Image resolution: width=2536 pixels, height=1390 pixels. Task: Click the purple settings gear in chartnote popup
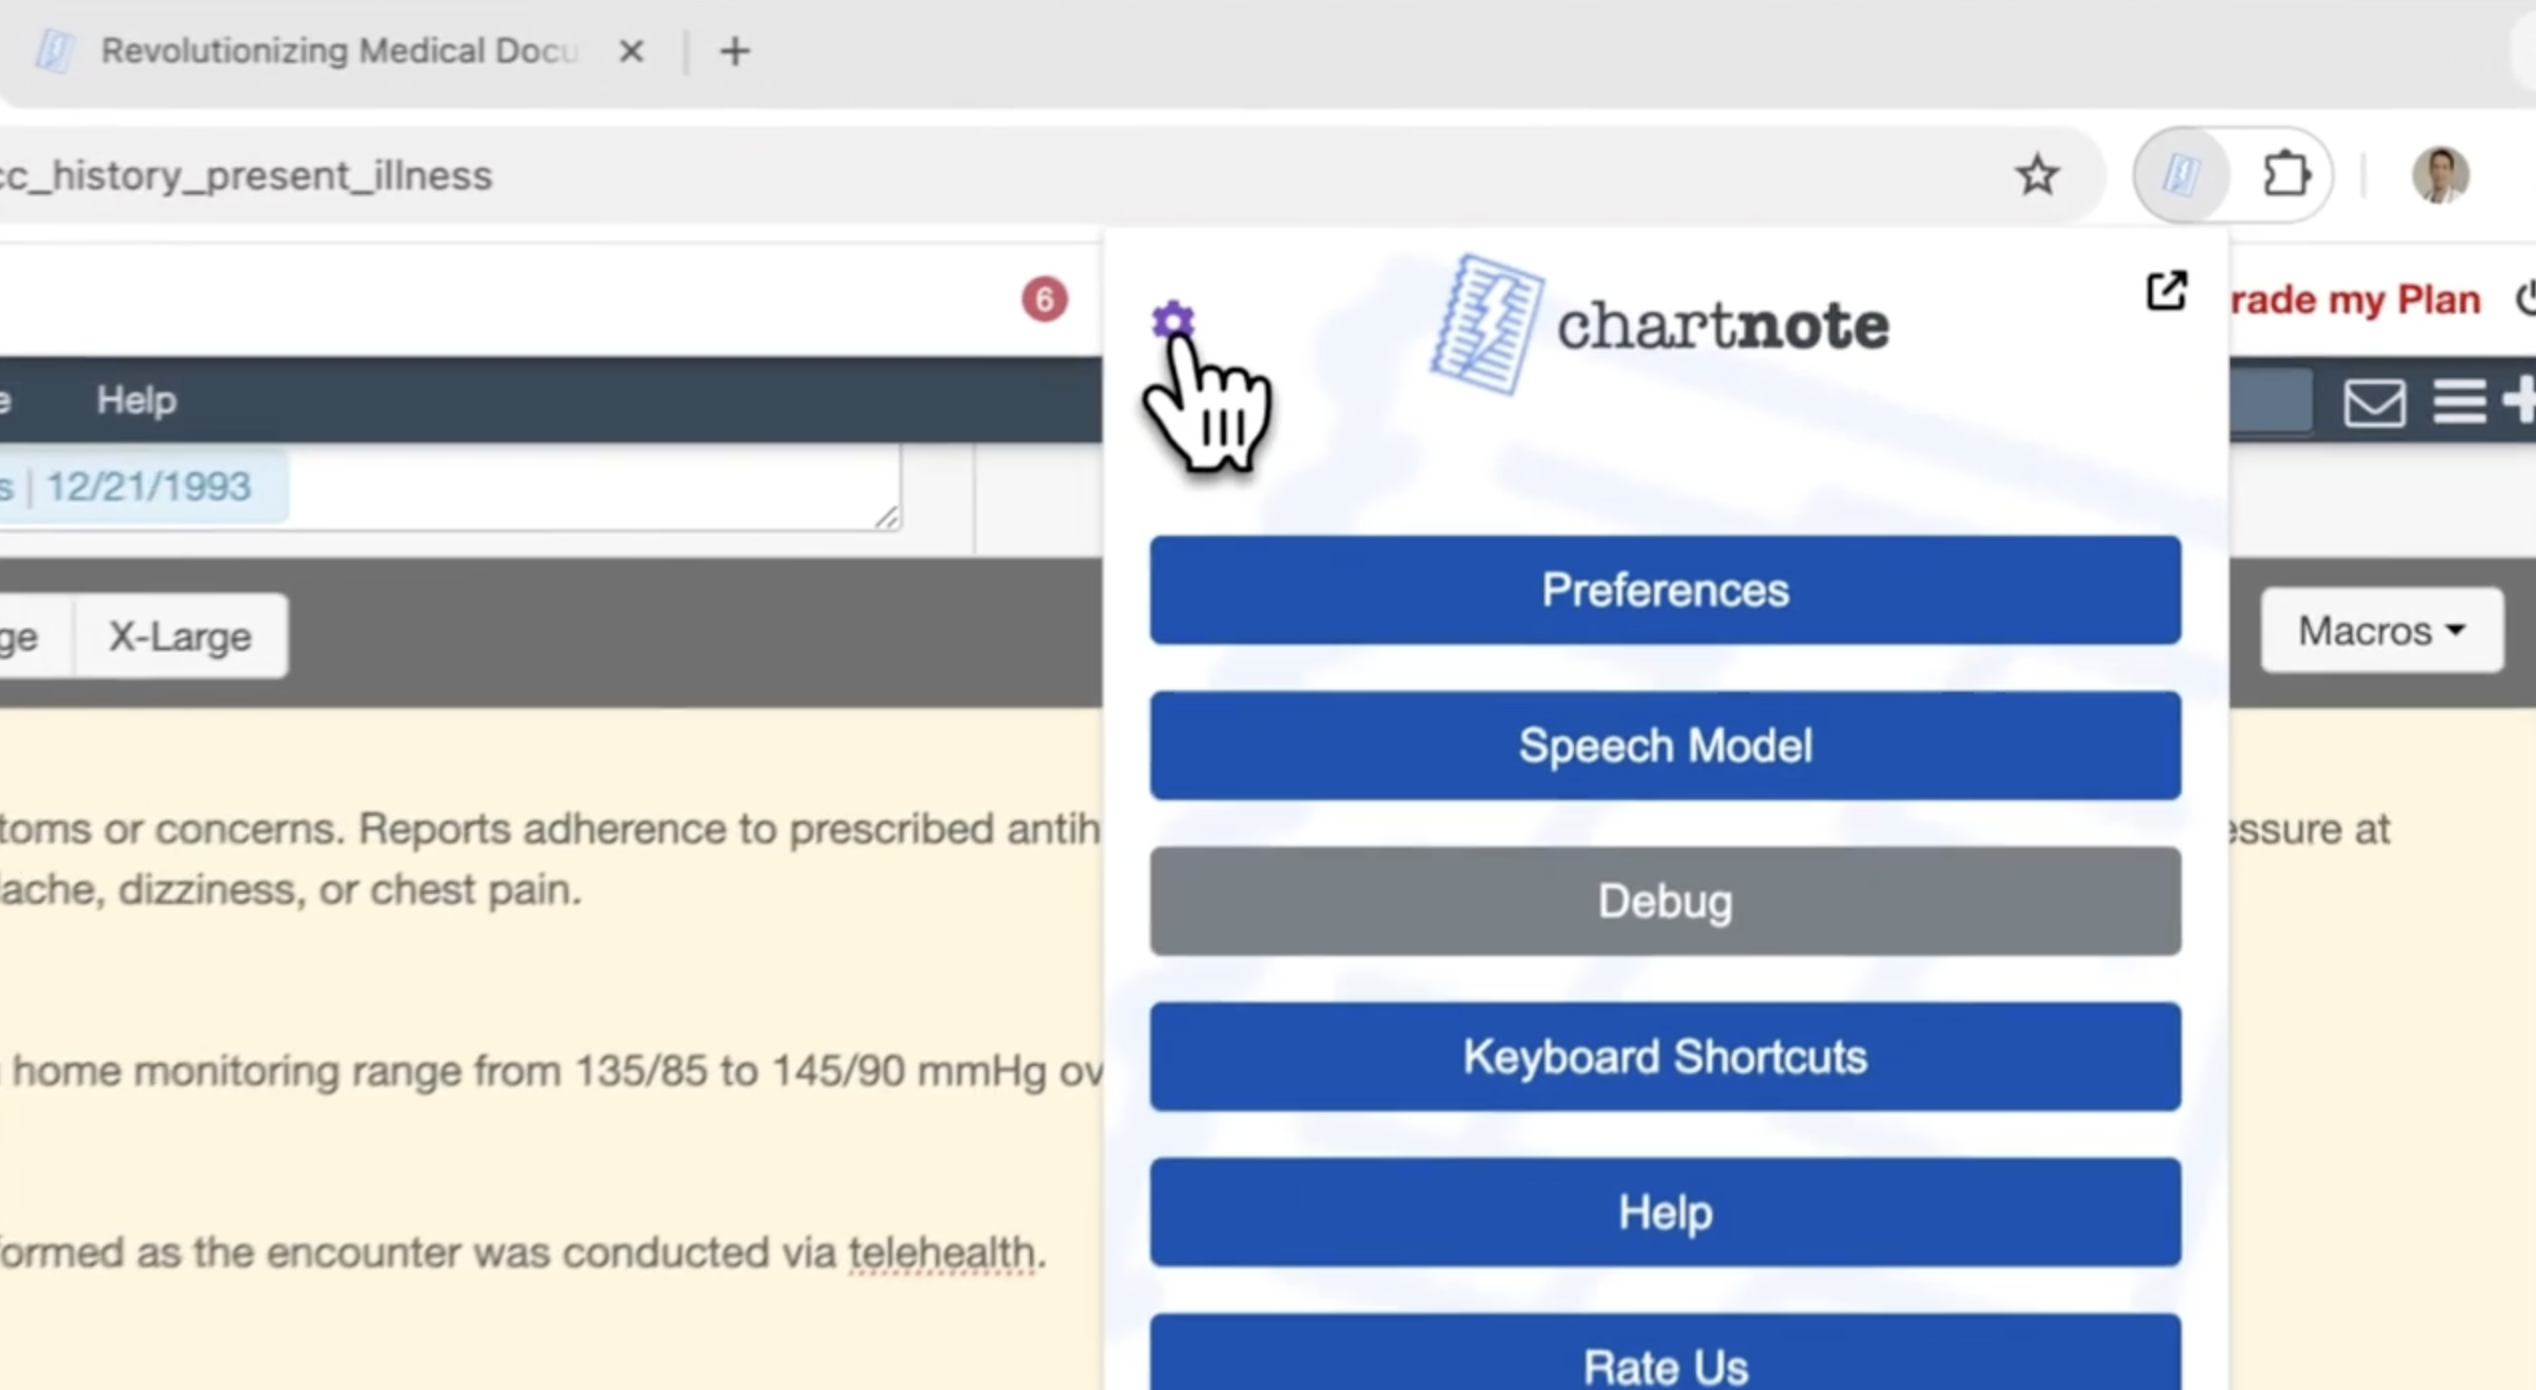[x=1172, y=320]
